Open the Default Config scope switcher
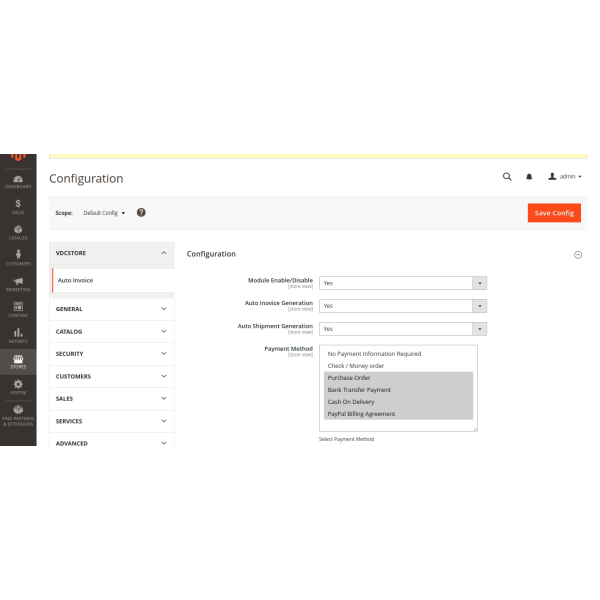Screen dimensions: 600x600 [x=104, y=213]
